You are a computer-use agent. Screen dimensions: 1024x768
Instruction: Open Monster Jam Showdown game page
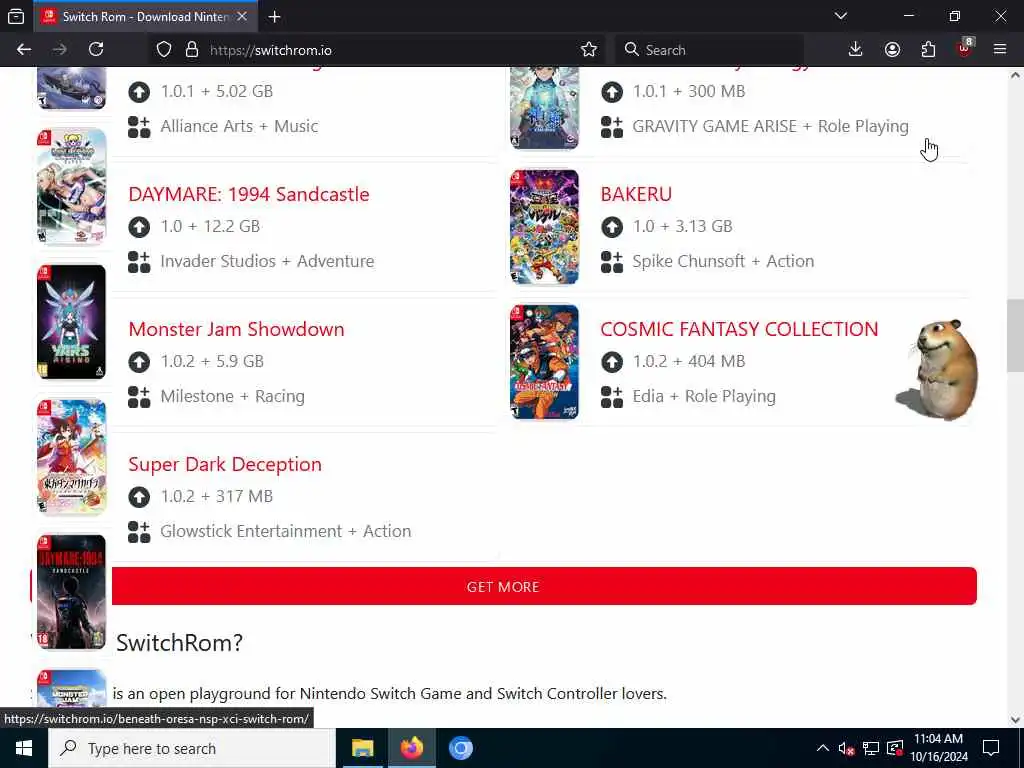236,329
